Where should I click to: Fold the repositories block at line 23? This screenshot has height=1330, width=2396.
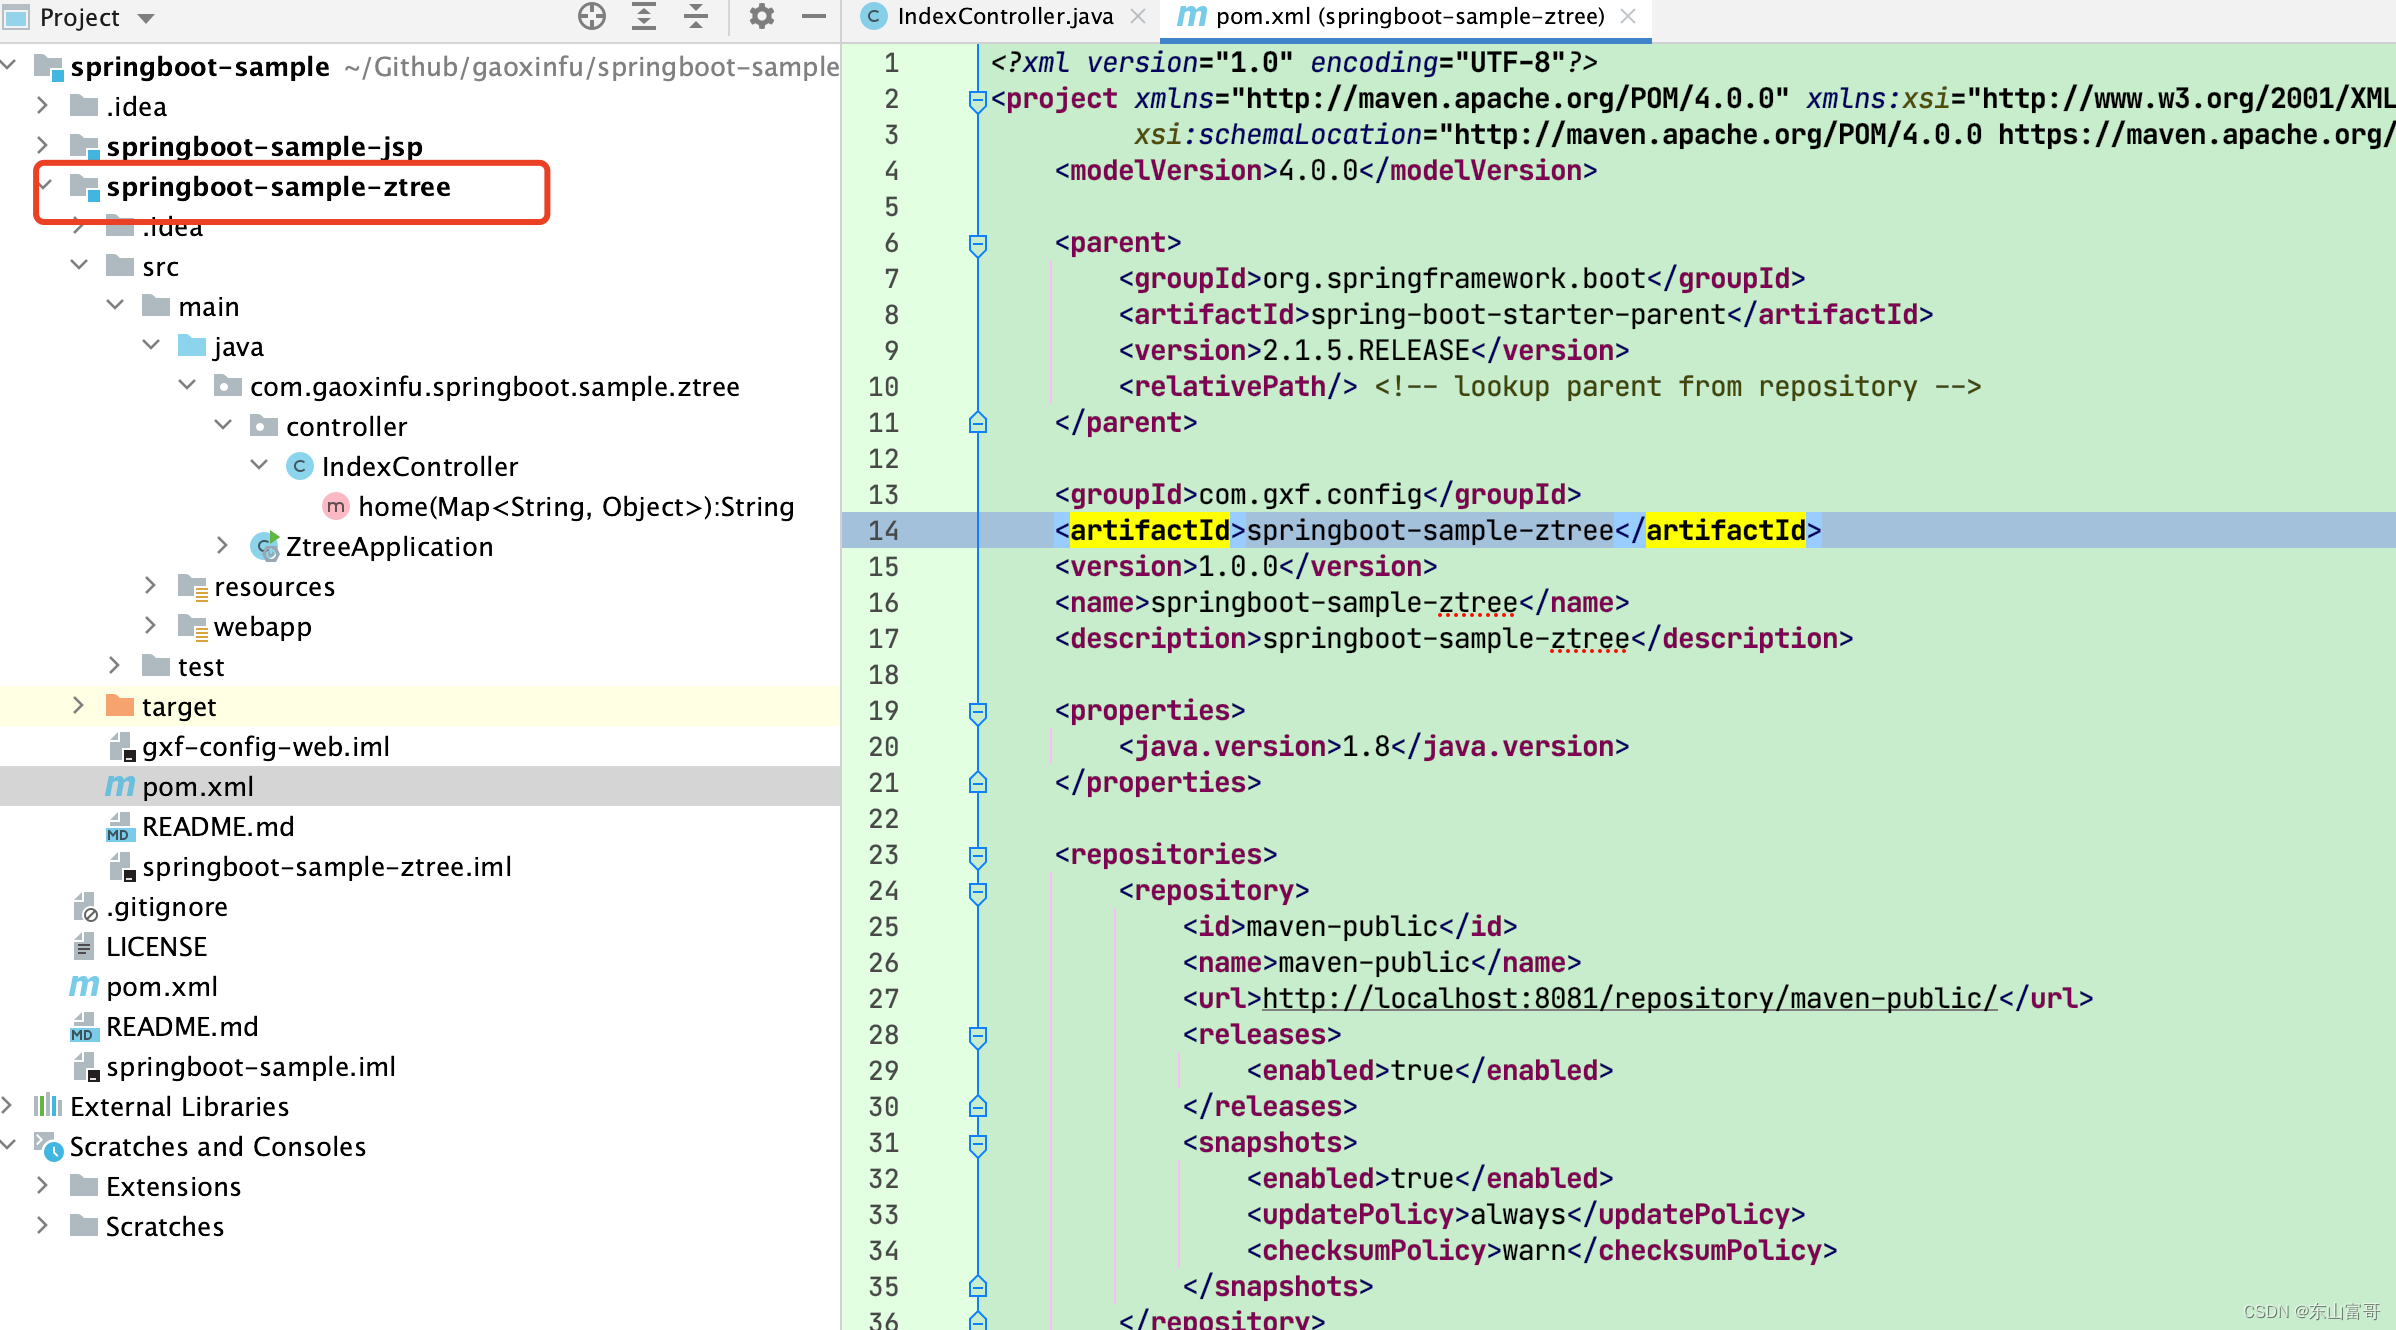click(978, 855)
